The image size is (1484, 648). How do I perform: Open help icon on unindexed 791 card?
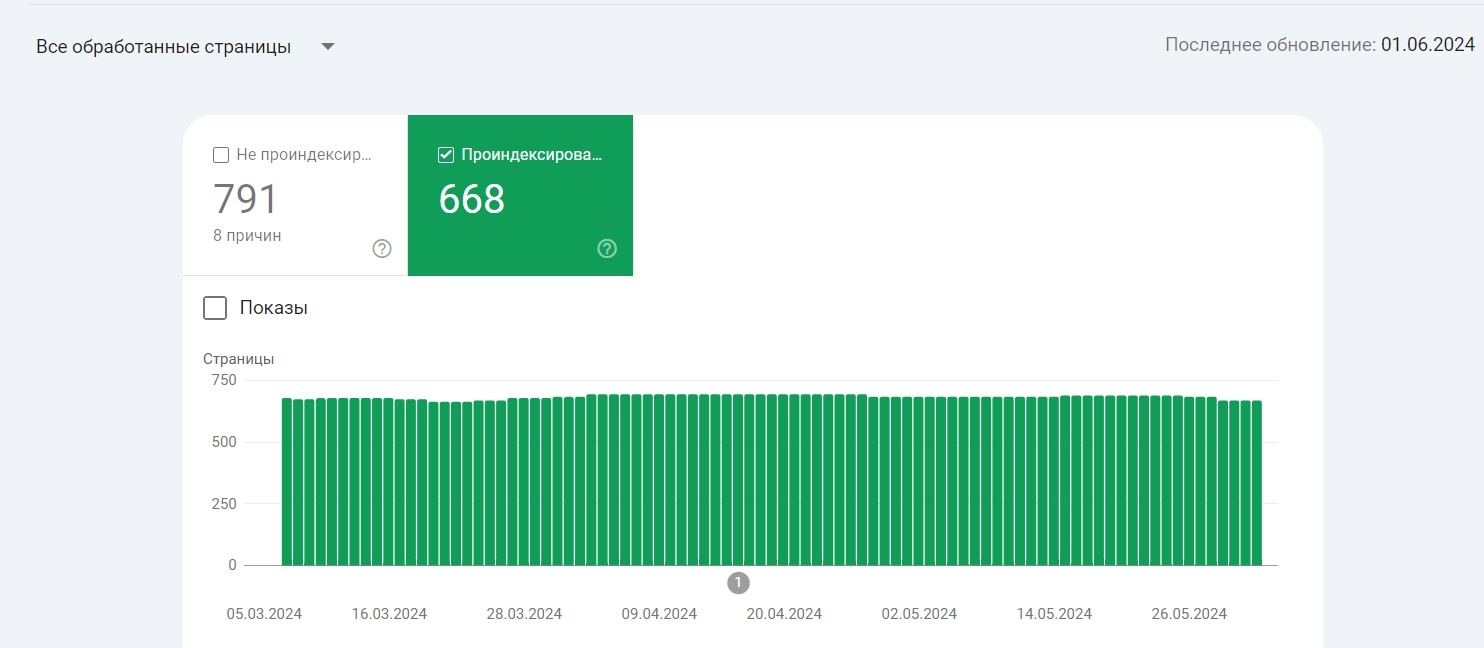382,249
